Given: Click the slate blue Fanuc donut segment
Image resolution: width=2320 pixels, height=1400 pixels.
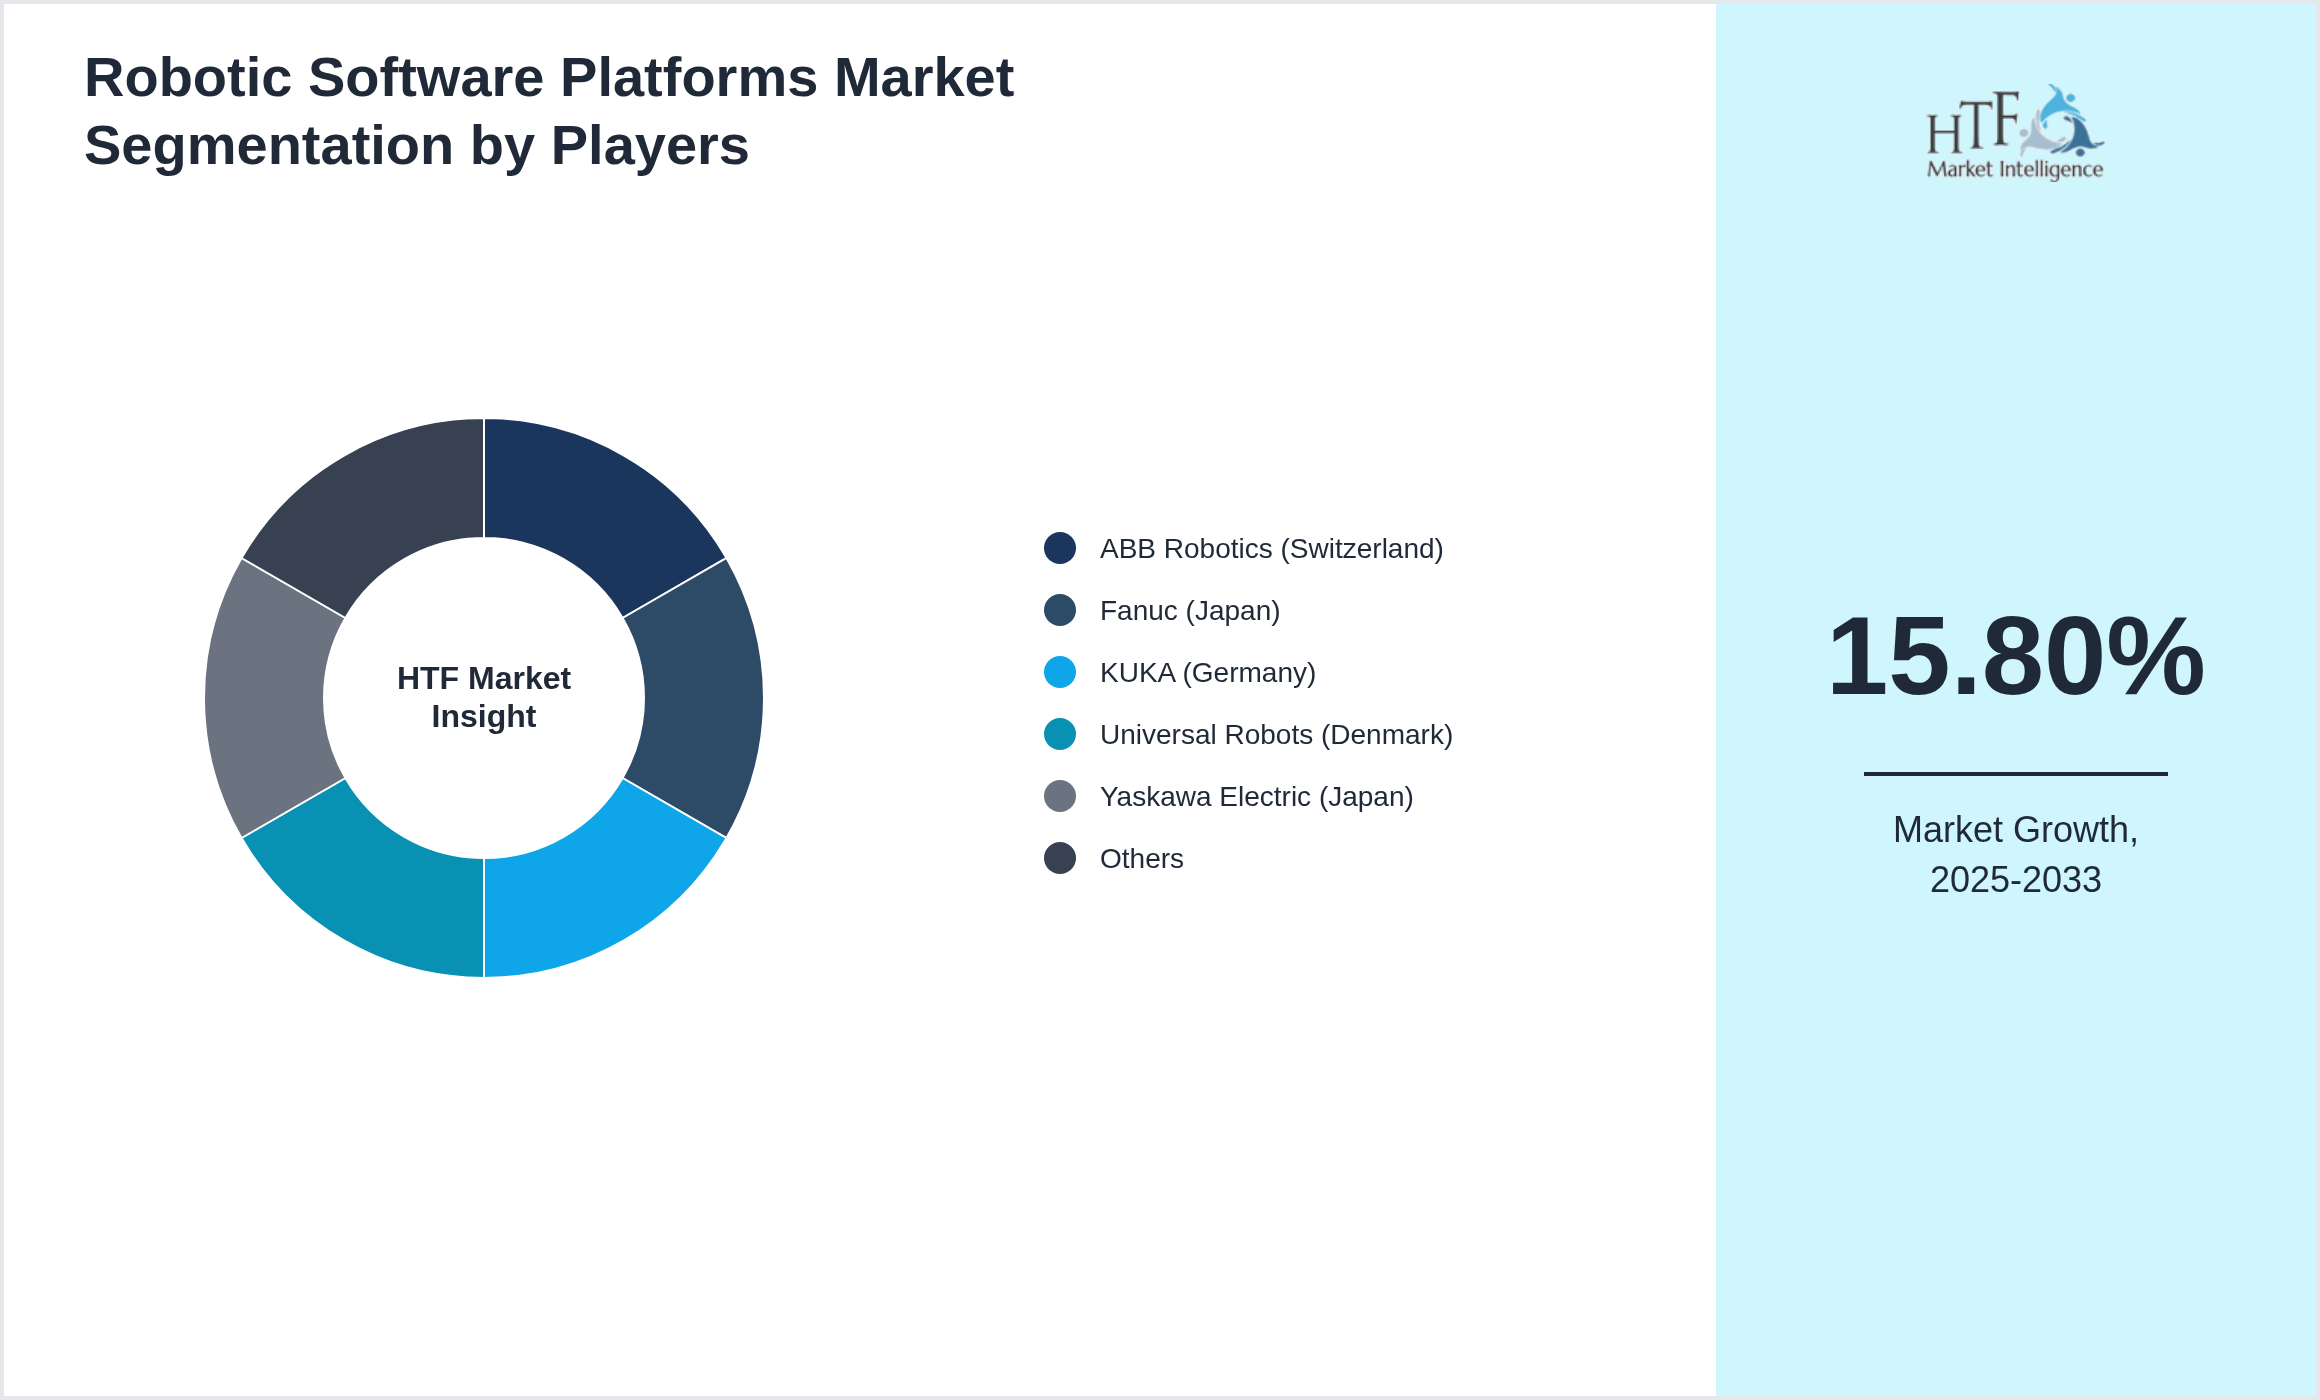Looking at the screenshot, I should (x=704, y=698).
